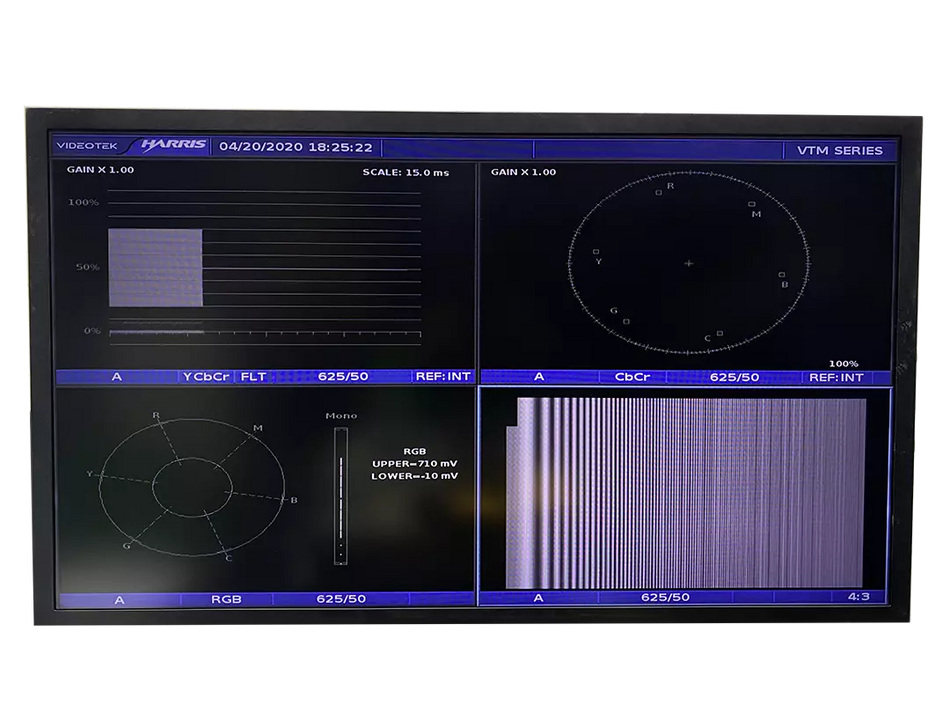
Task: Click the 0% waveform graticule label
Action: 92,330
